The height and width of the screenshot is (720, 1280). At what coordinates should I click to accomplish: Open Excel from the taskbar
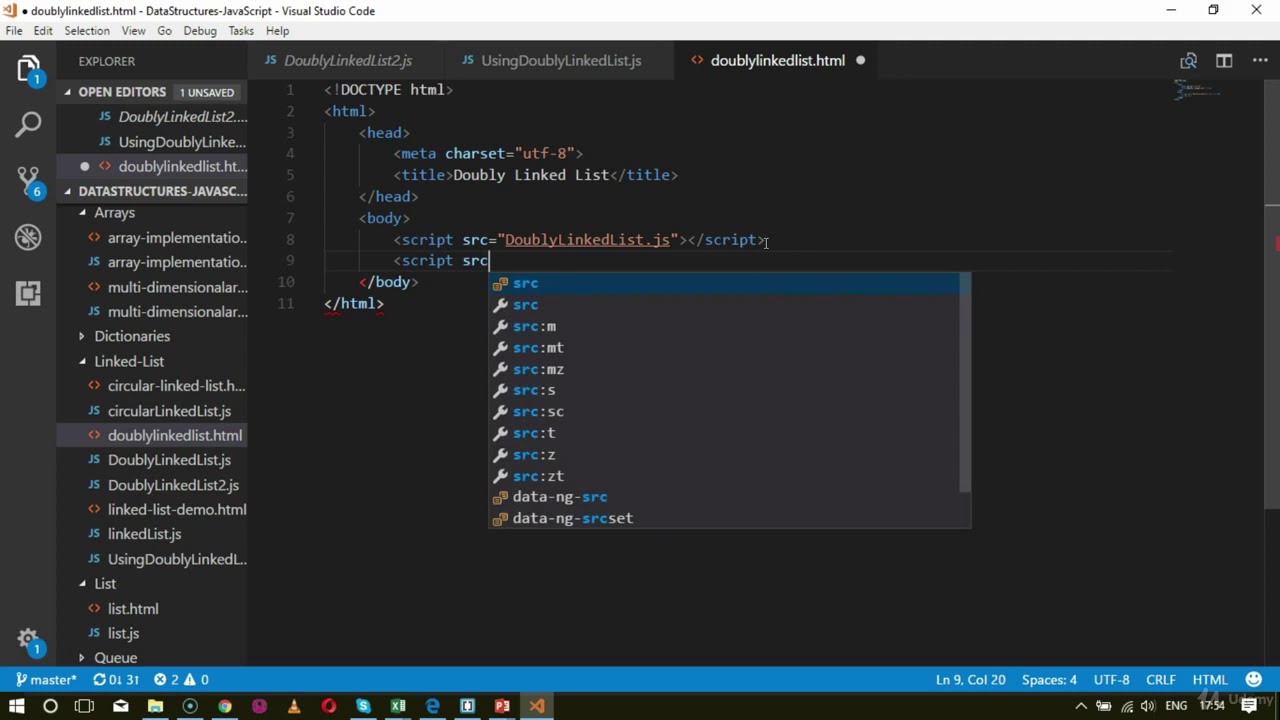point(398,706)
